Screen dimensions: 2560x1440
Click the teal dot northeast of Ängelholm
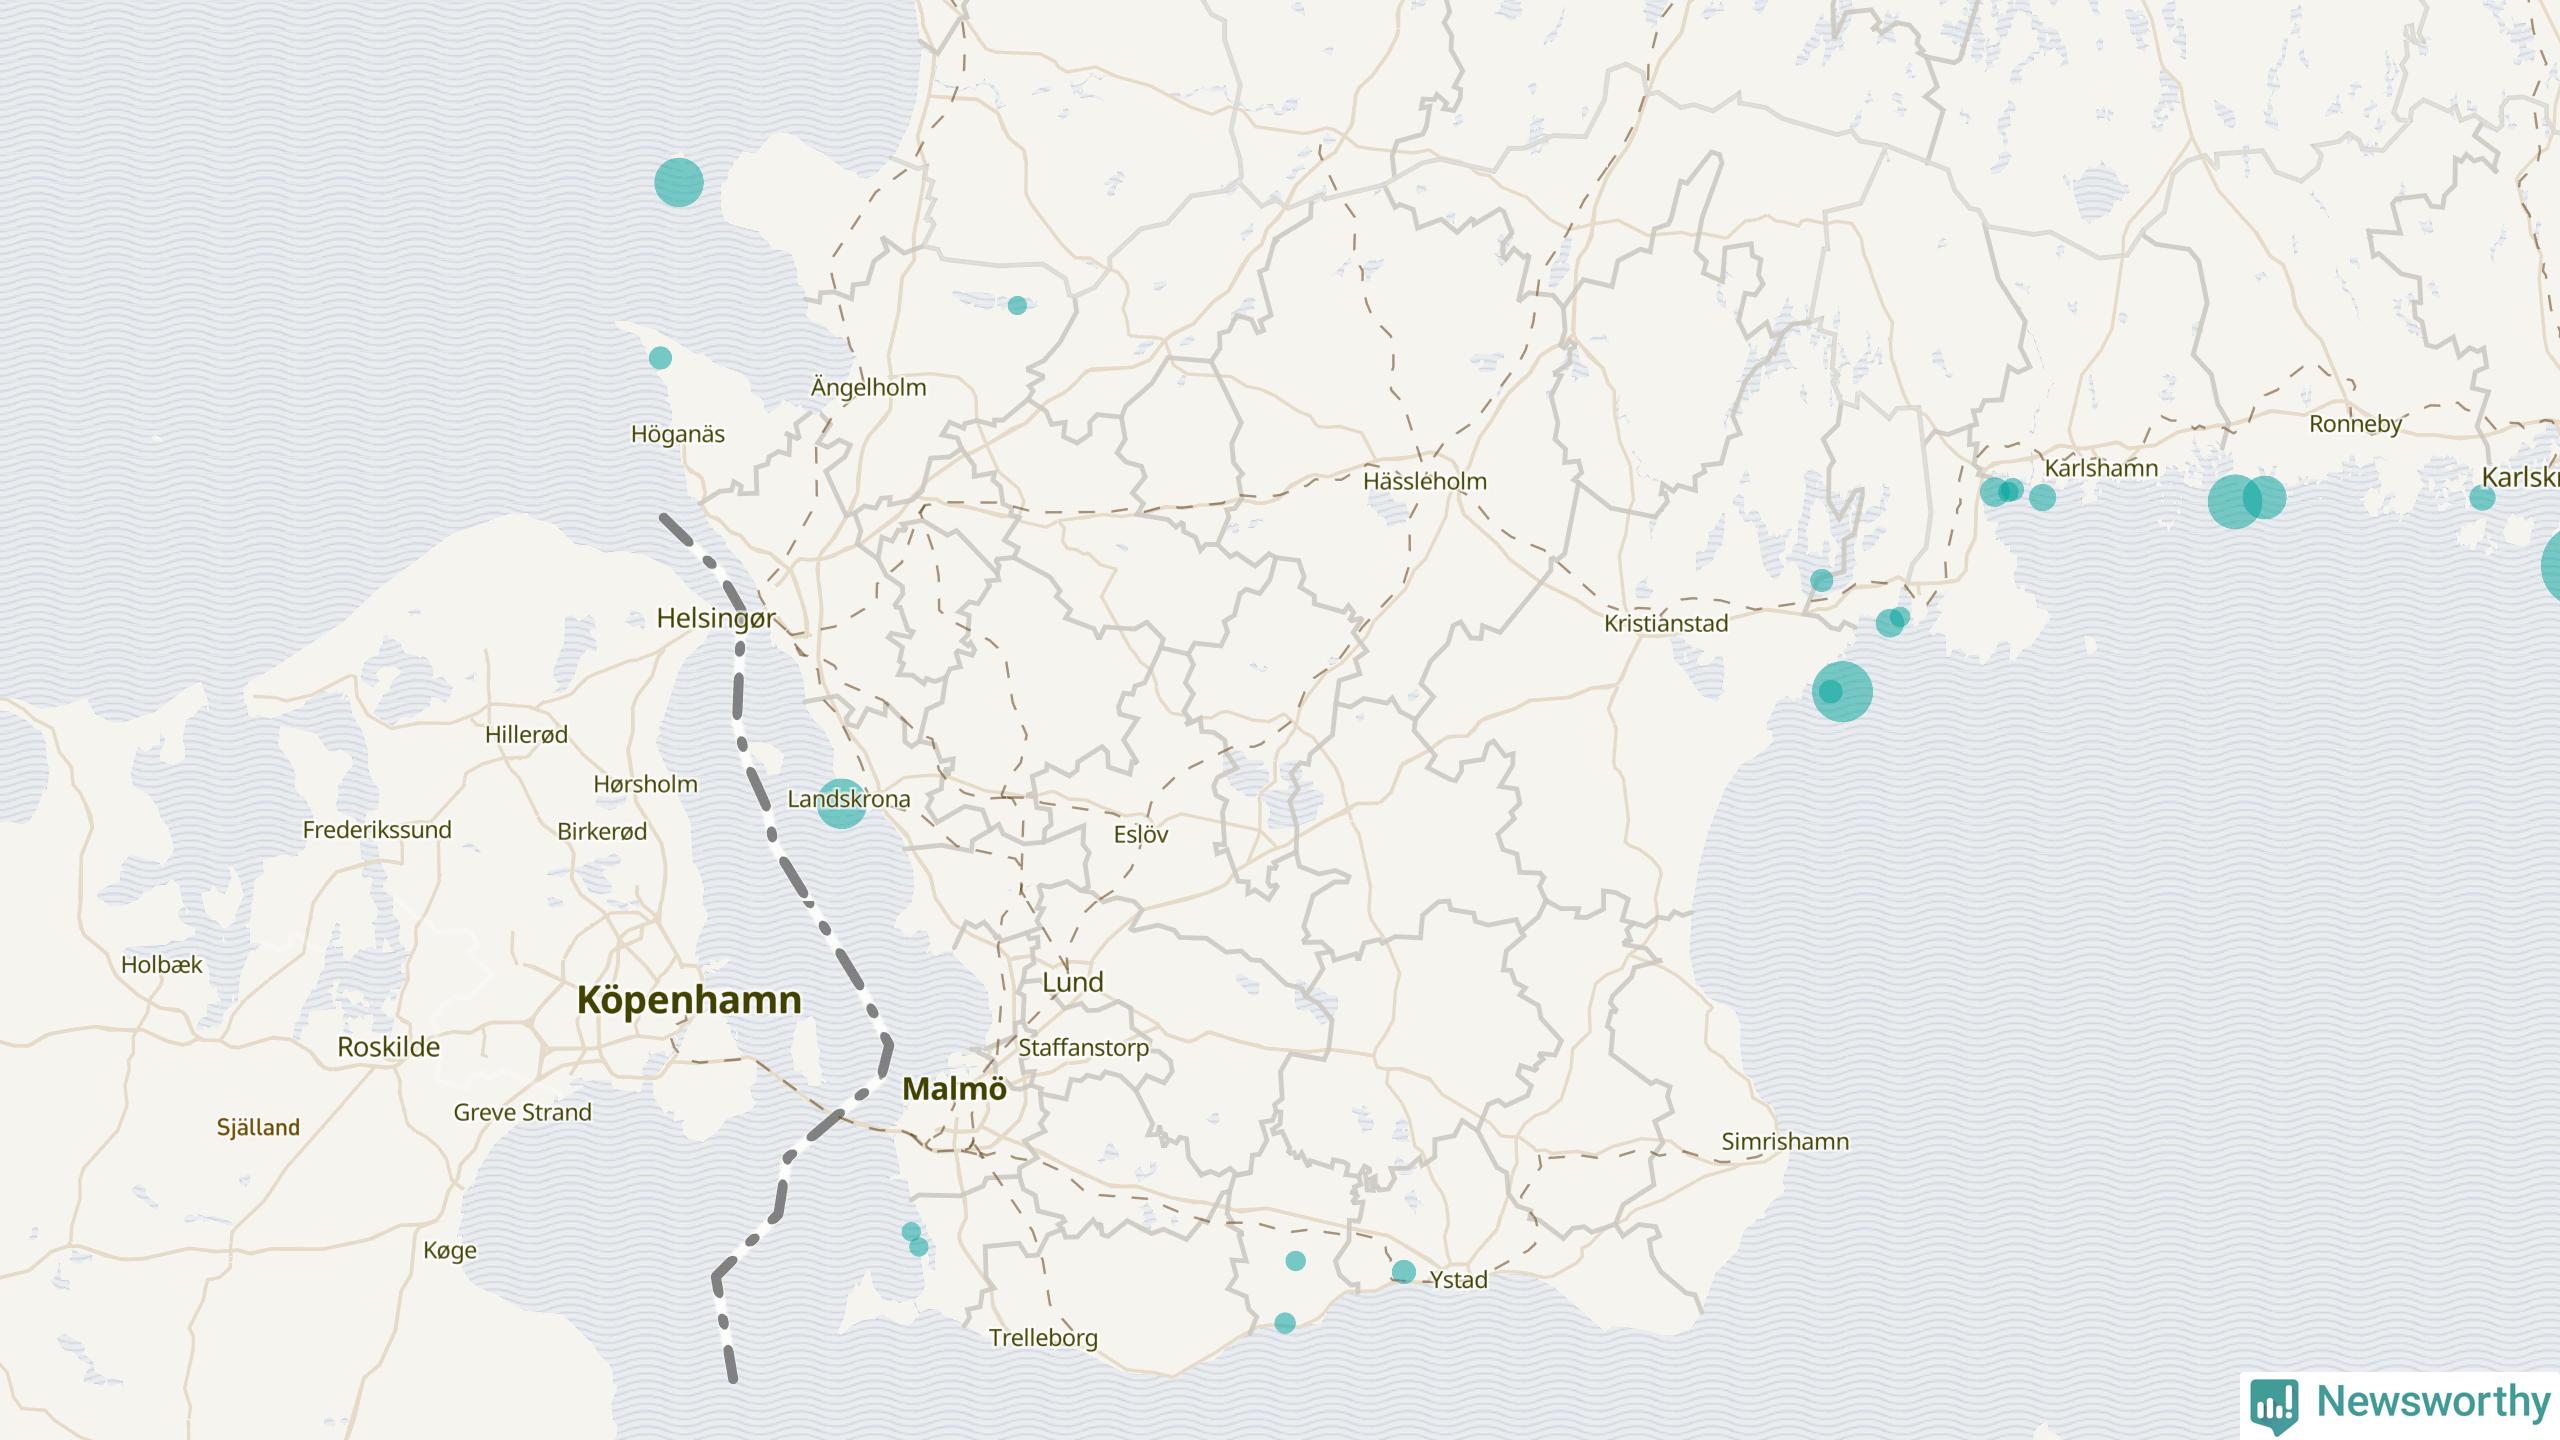[x=1017, y=305]
